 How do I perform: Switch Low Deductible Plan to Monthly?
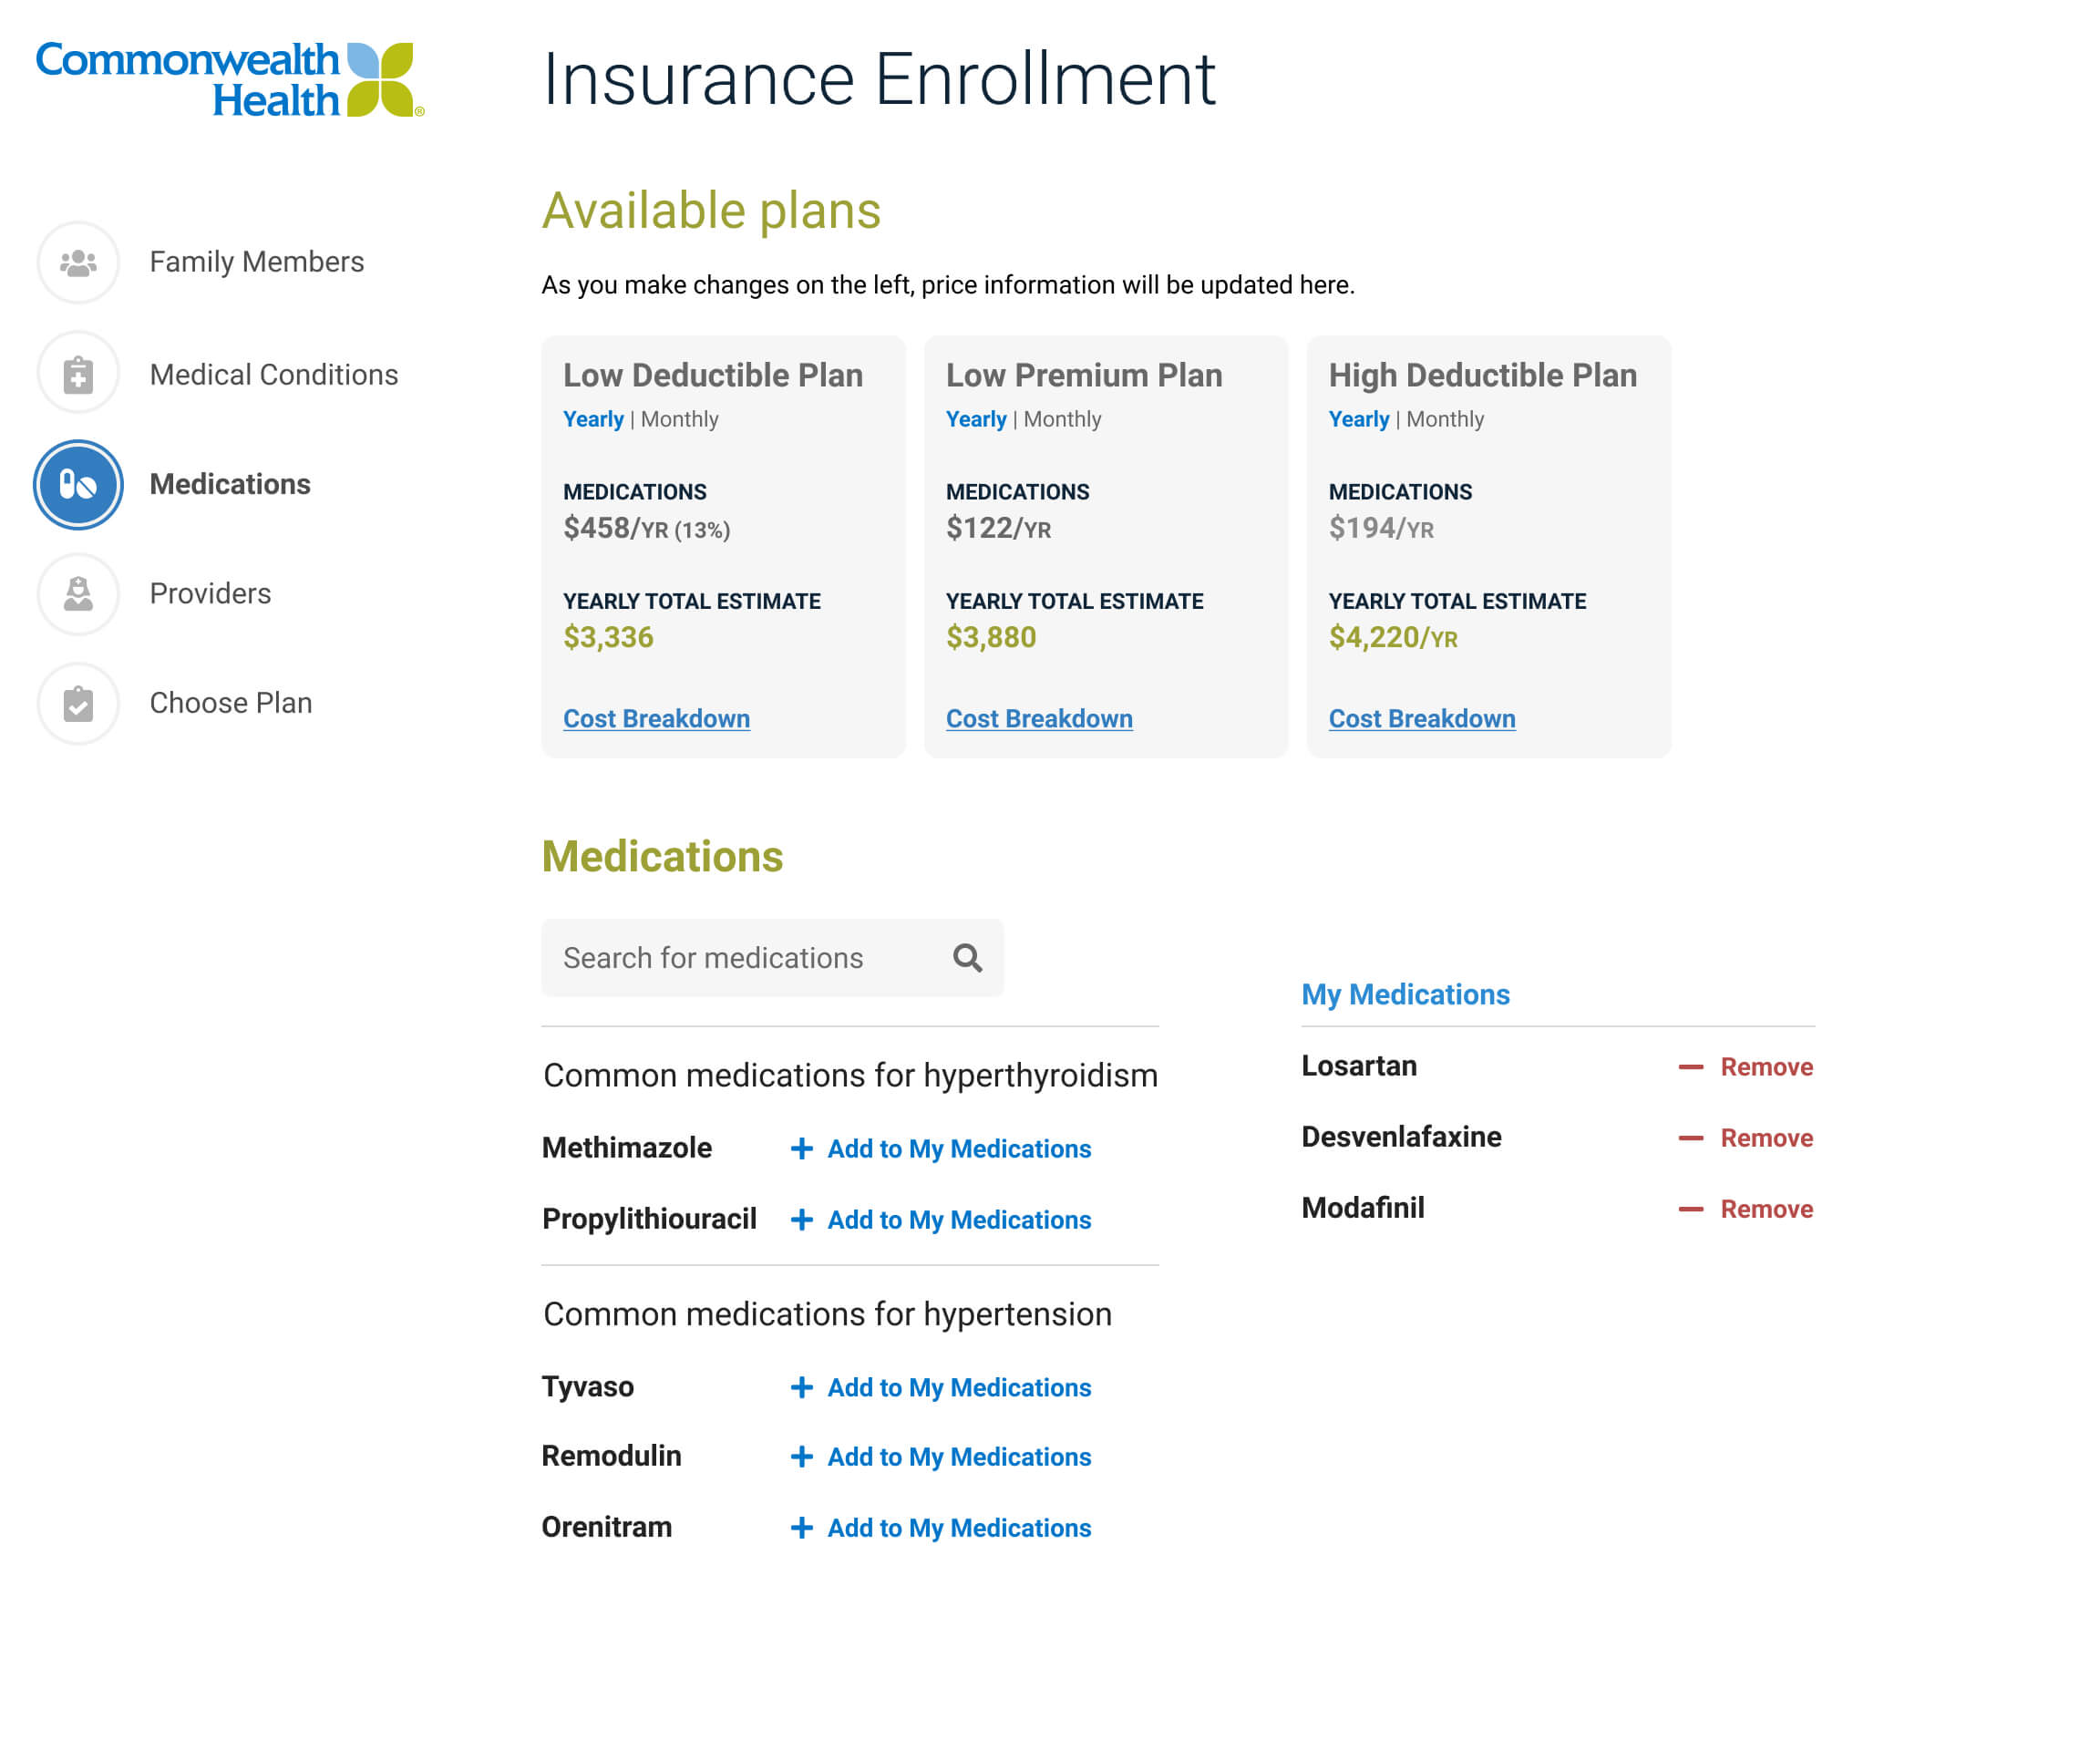pos(679,419)
